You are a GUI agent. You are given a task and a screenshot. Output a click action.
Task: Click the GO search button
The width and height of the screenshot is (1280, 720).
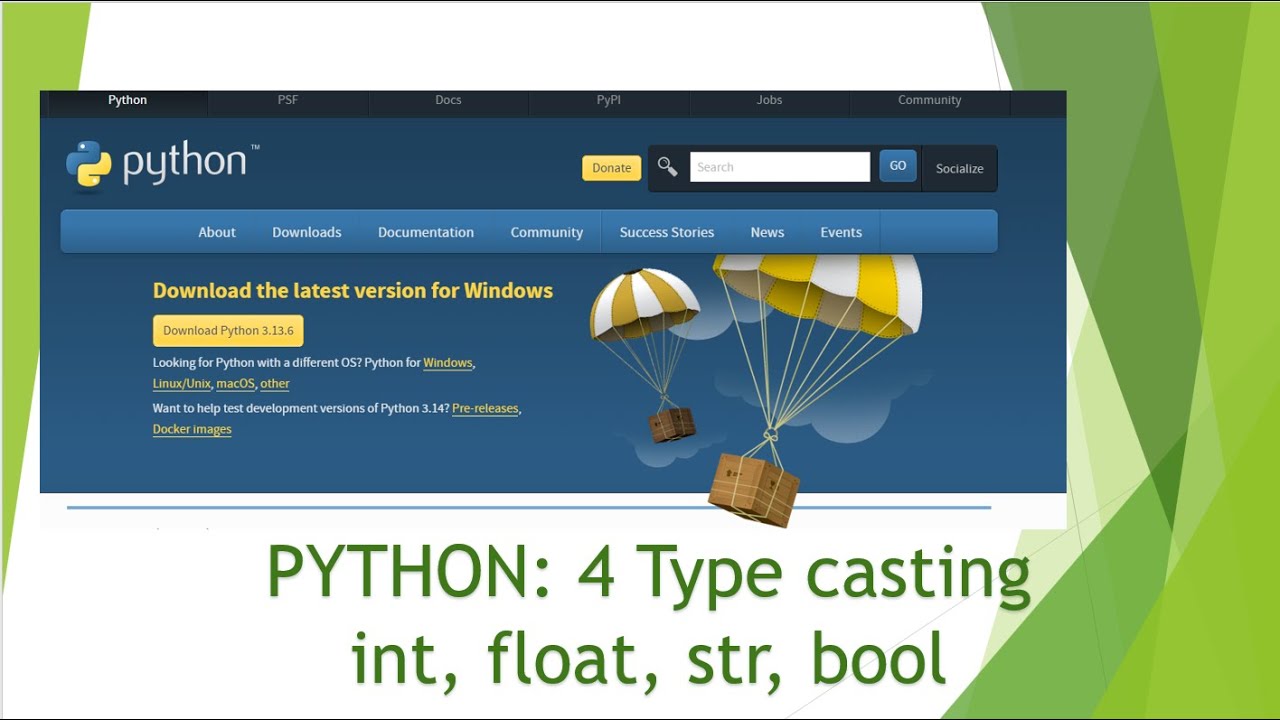898,166
